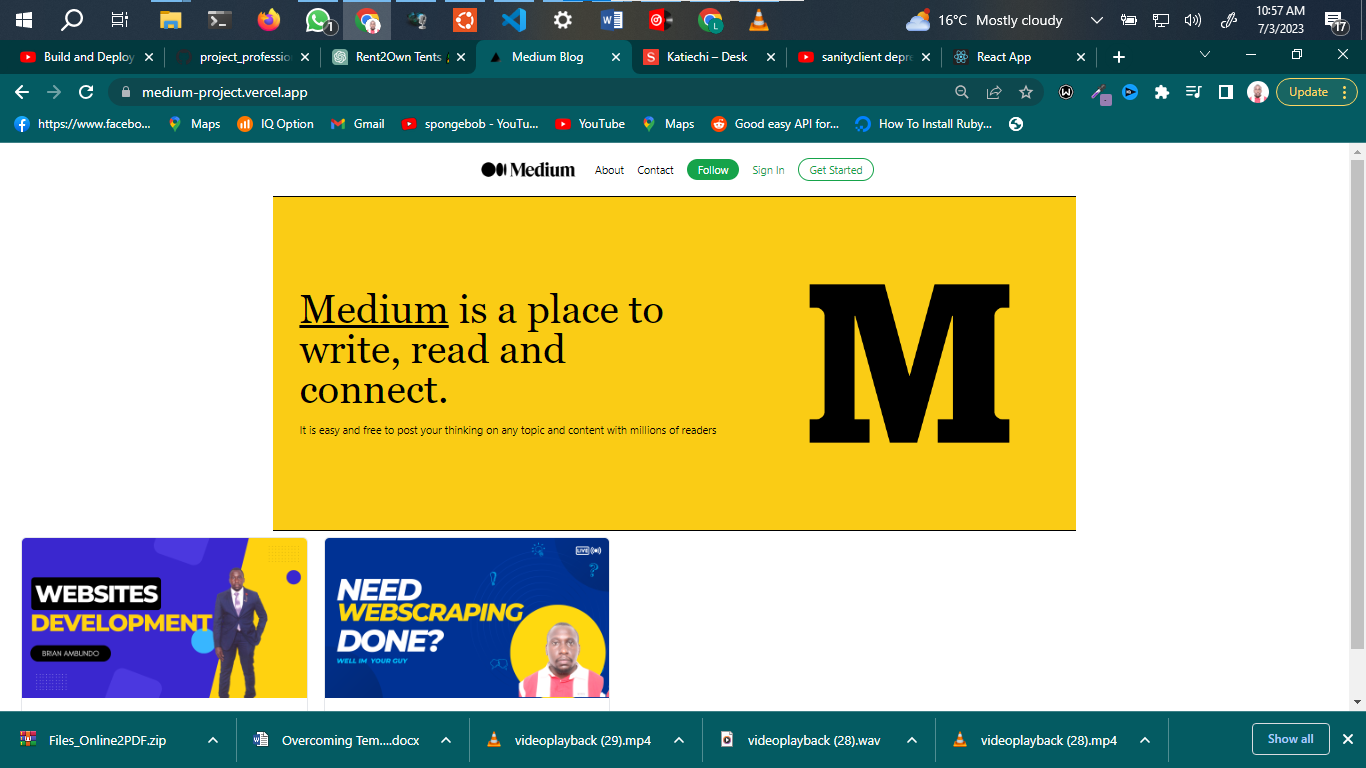This screenshot has height=768, width=1366.
Task: Open the Windows Start menu
Action: (24, 19)
